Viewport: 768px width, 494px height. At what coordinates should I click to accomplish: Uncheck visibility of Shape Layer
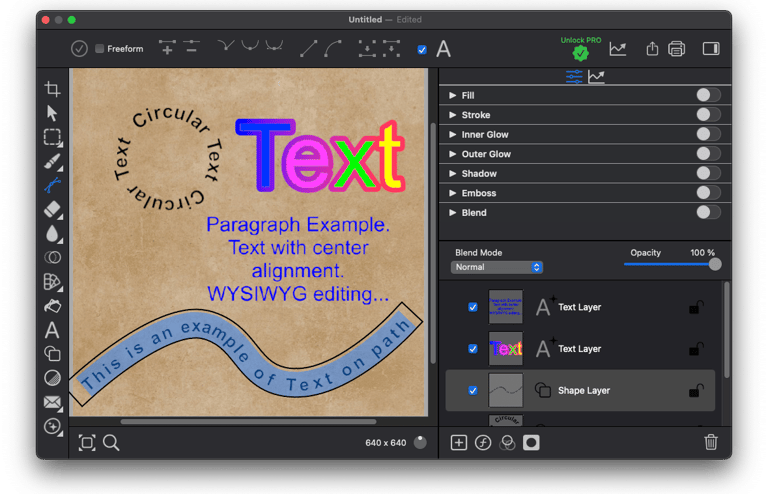point(473,390)
